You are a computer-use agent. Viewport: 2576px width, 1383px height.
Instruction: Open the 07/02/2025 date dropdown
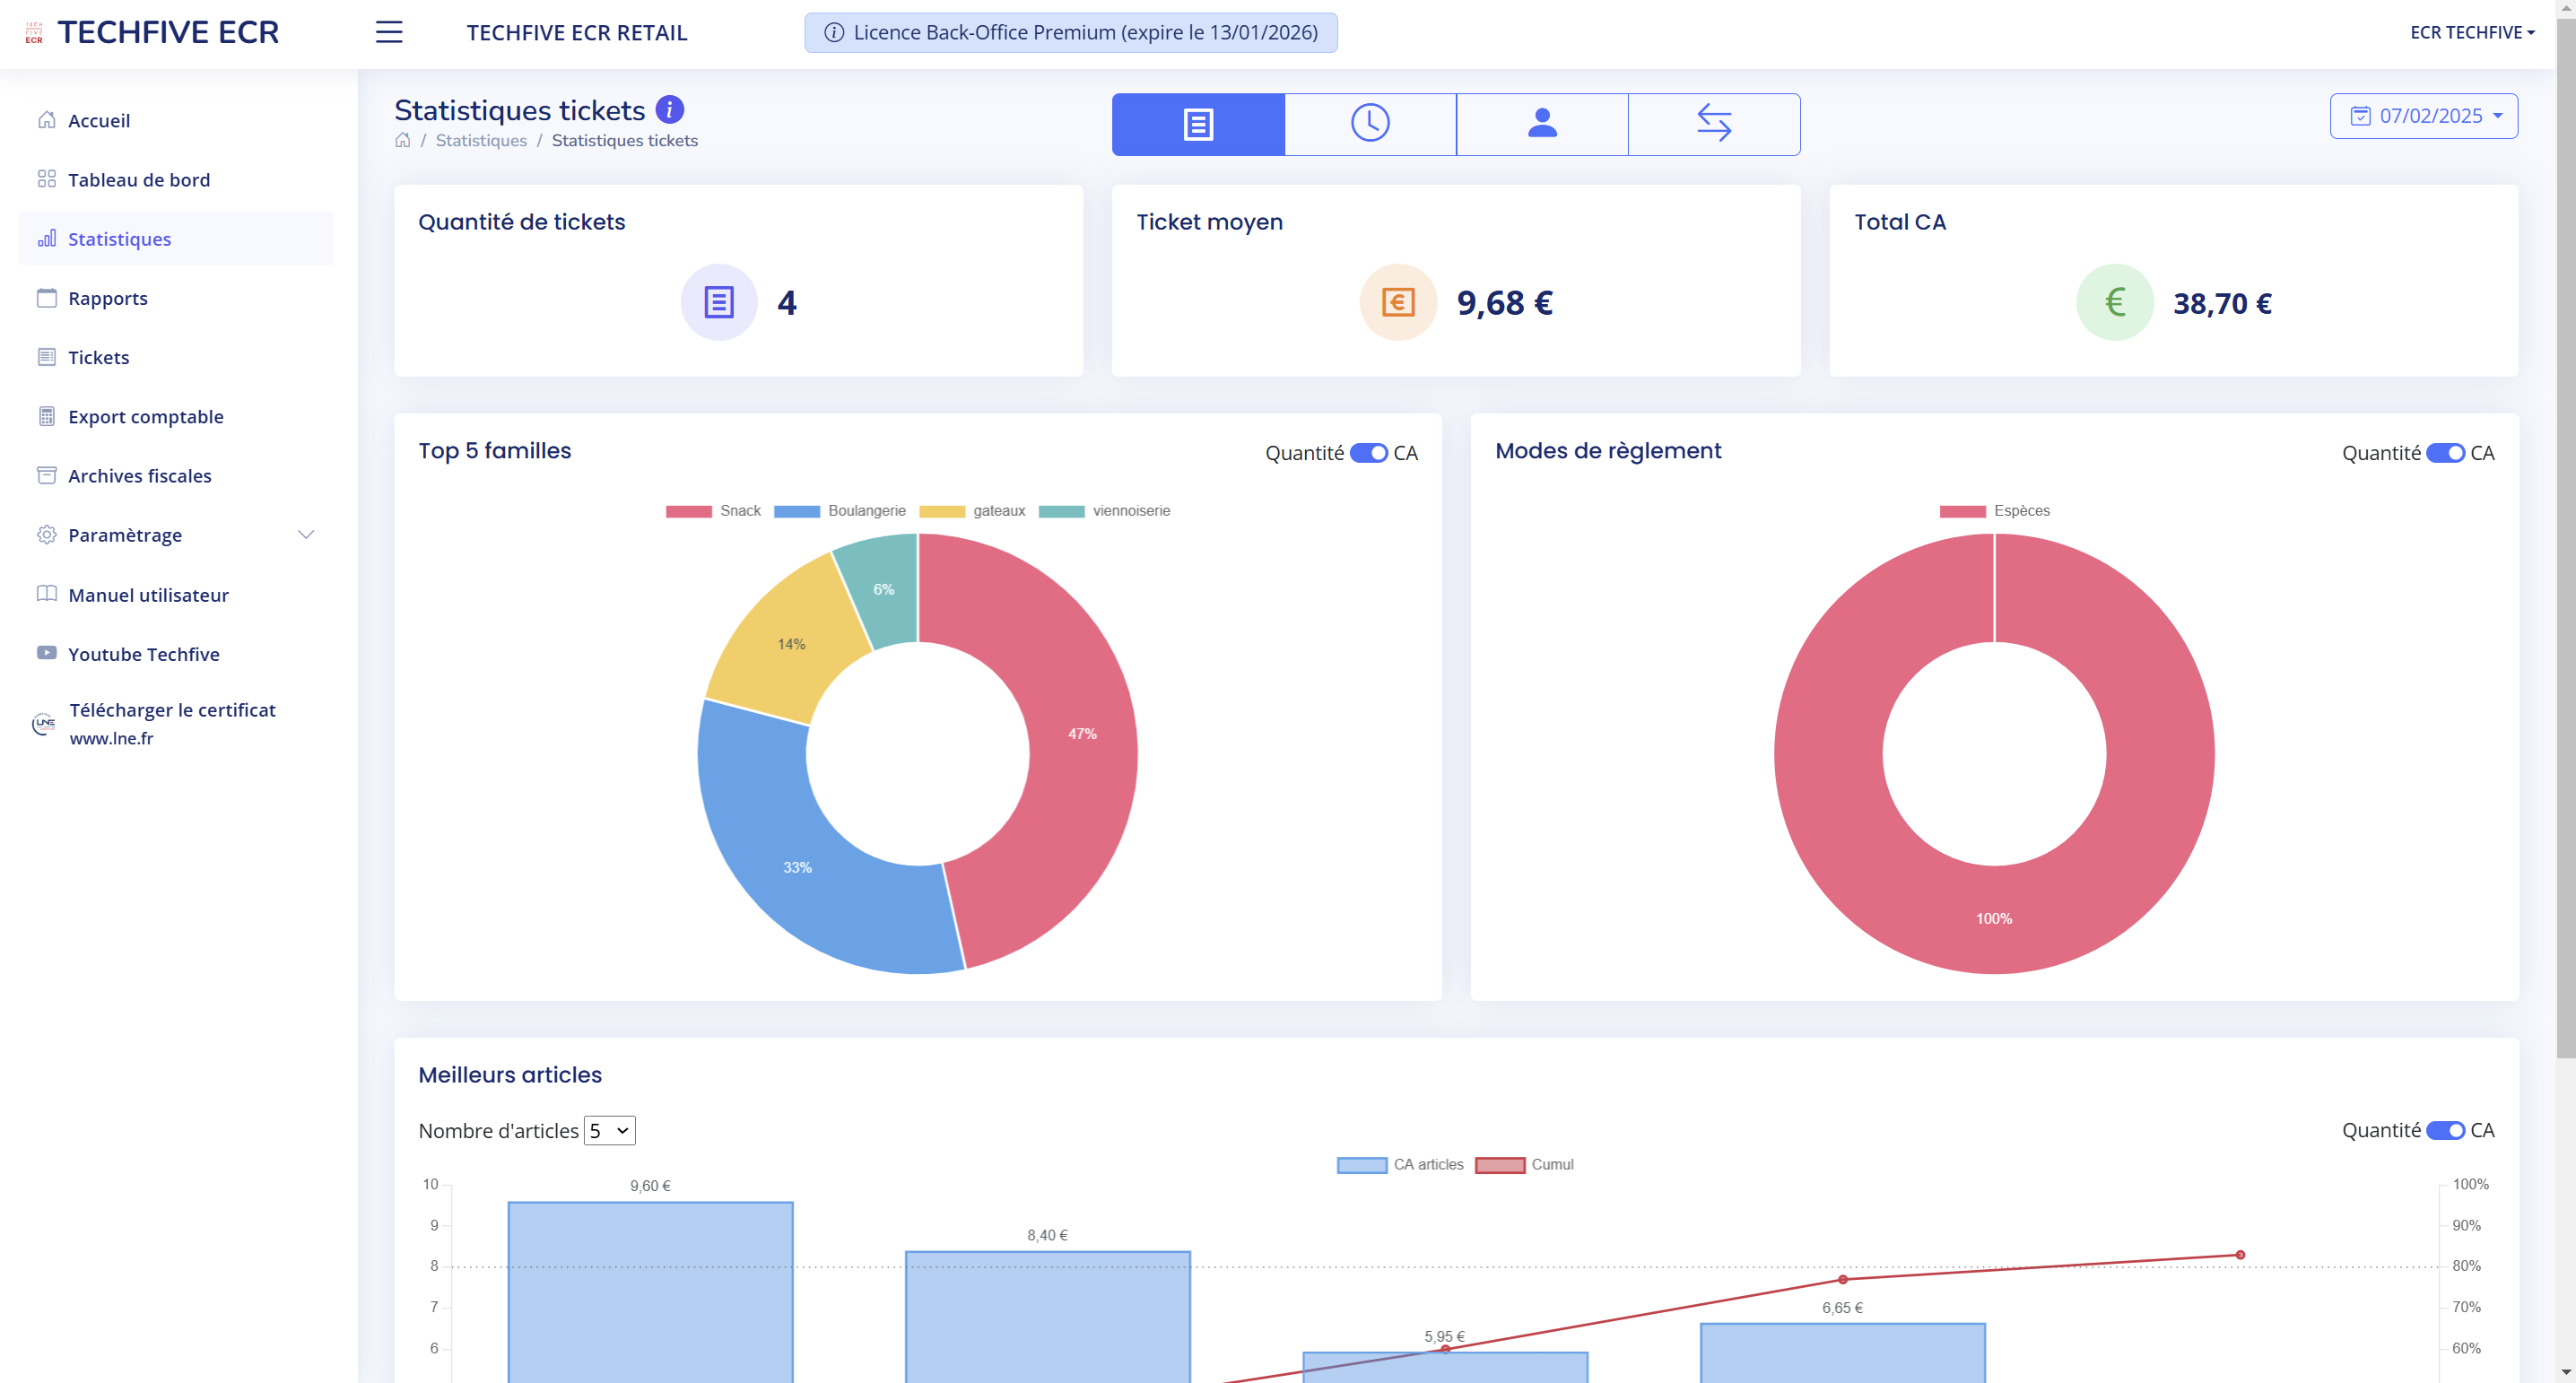2424,116
